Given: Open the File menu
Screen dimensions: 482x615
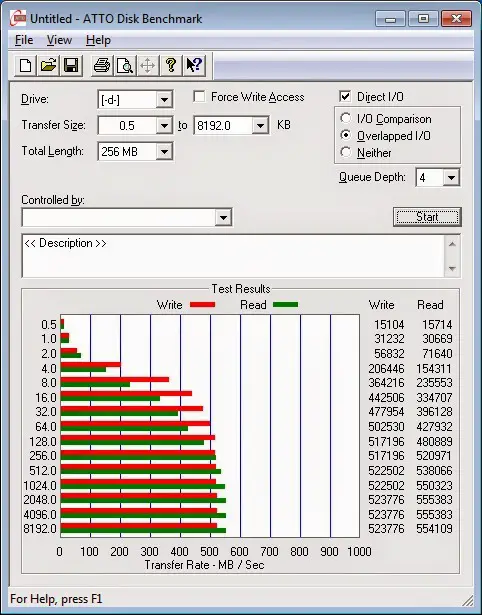Looking at the screenshot, I should tap(24, 40).
